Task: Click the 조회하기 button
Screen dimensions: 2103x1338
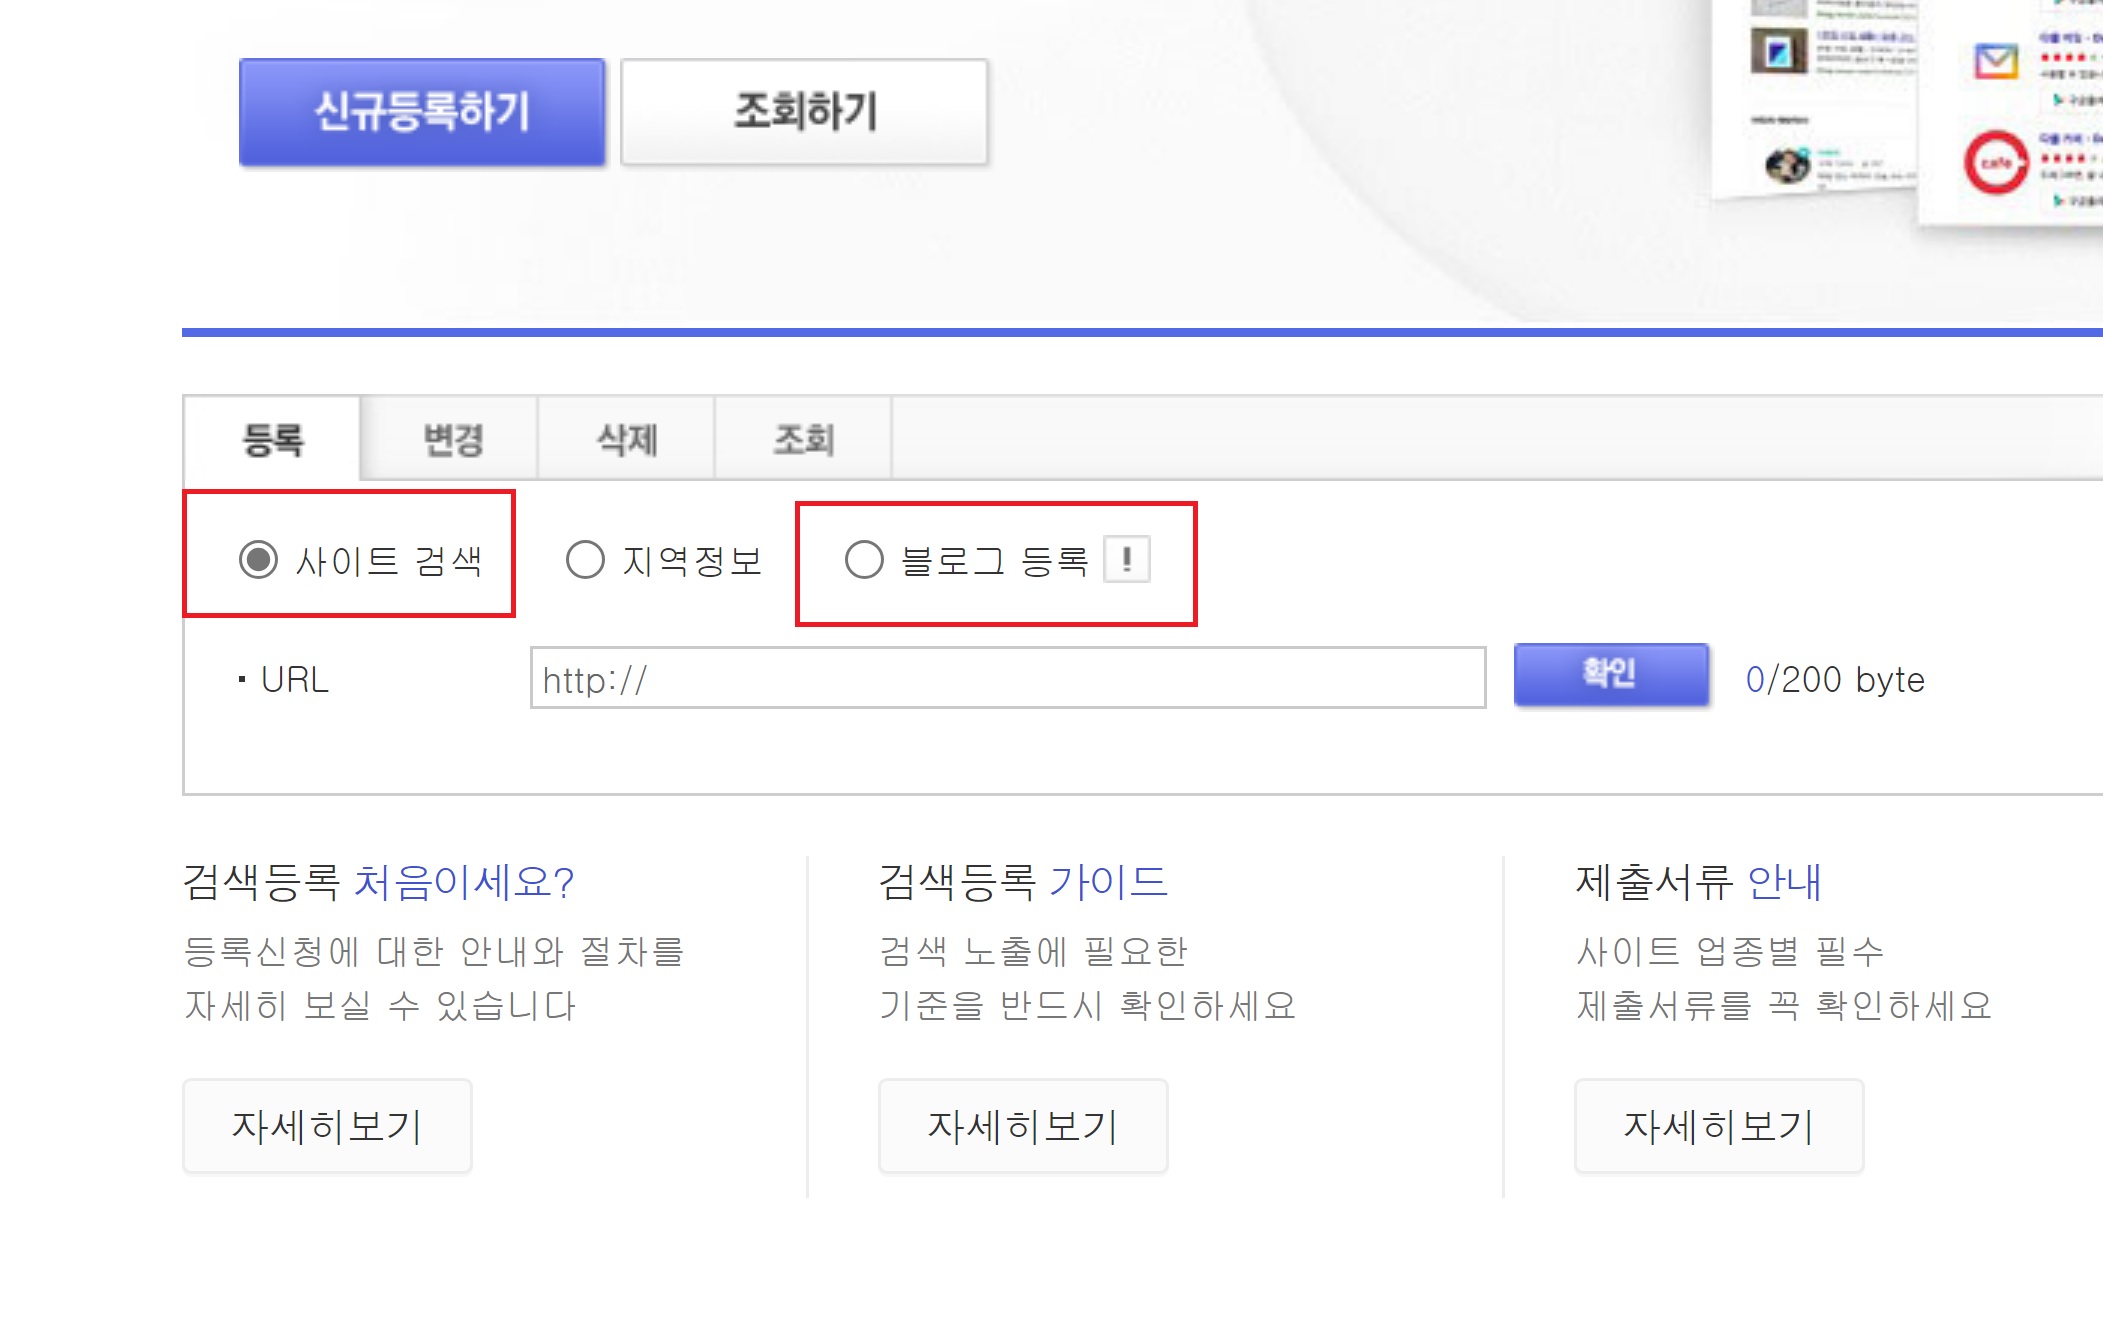Action: [x=804, y=110]
